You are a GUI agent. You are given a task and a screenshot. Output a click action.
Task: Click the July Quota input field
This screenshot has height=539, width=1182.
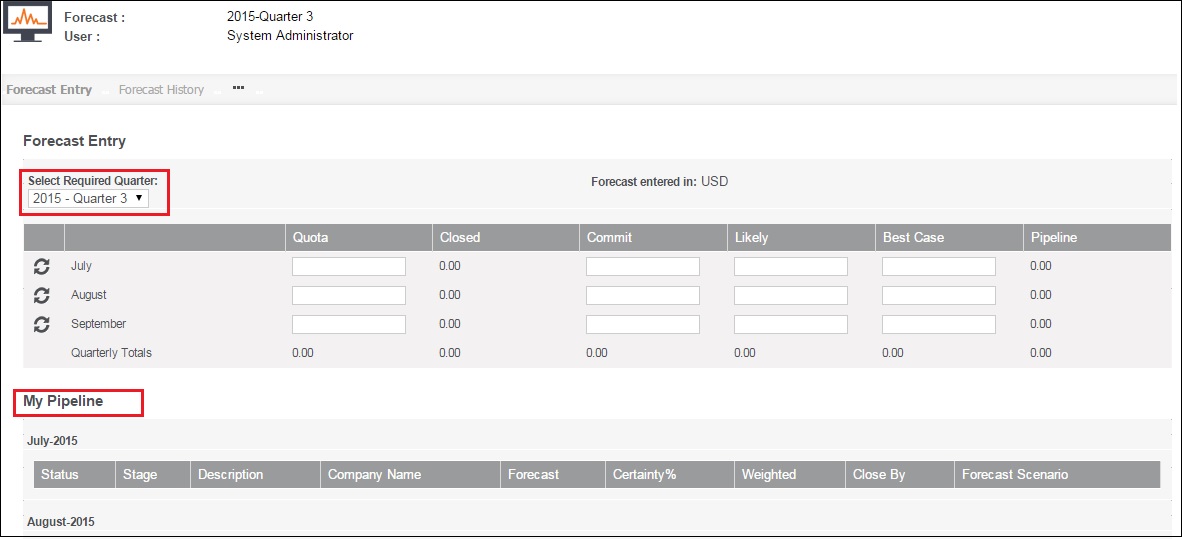pyautogui.click(x=349, y=266)
